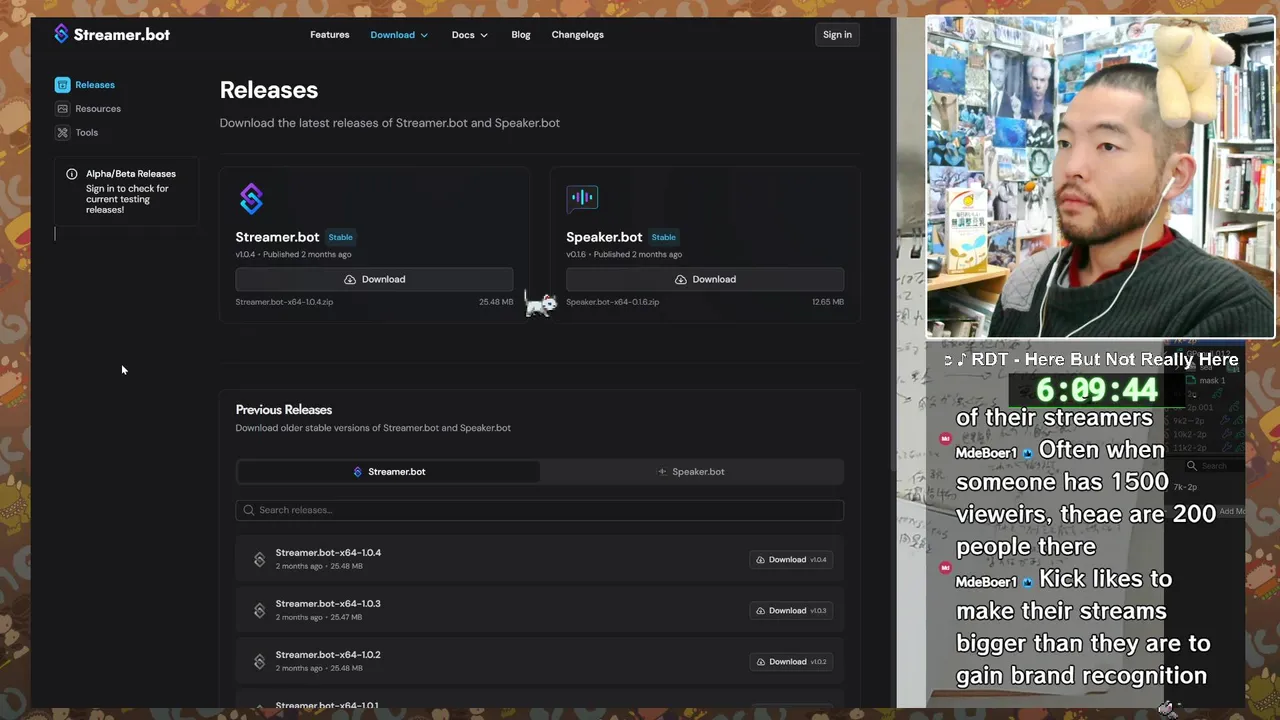Image resolution: width=1280 pixels, height=720 pixels.
Task: Download Speaker.bot v0.1.6 stable release
Action: point(705,279)
